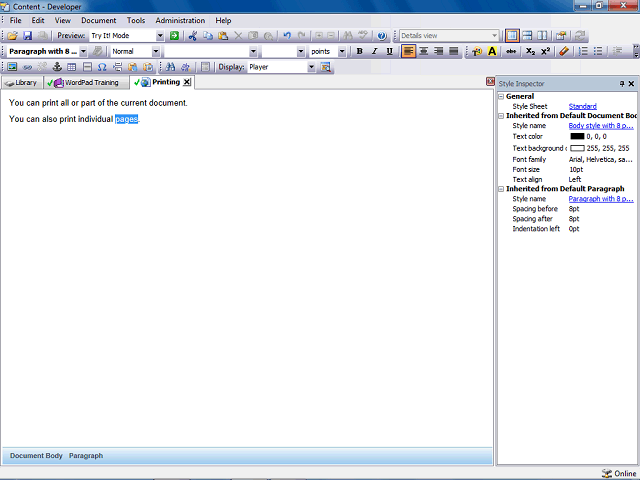The height and width of the screenshot is (480, 640).
Task: Apply yellow highlight with the A icon
Action: (492, 51)
